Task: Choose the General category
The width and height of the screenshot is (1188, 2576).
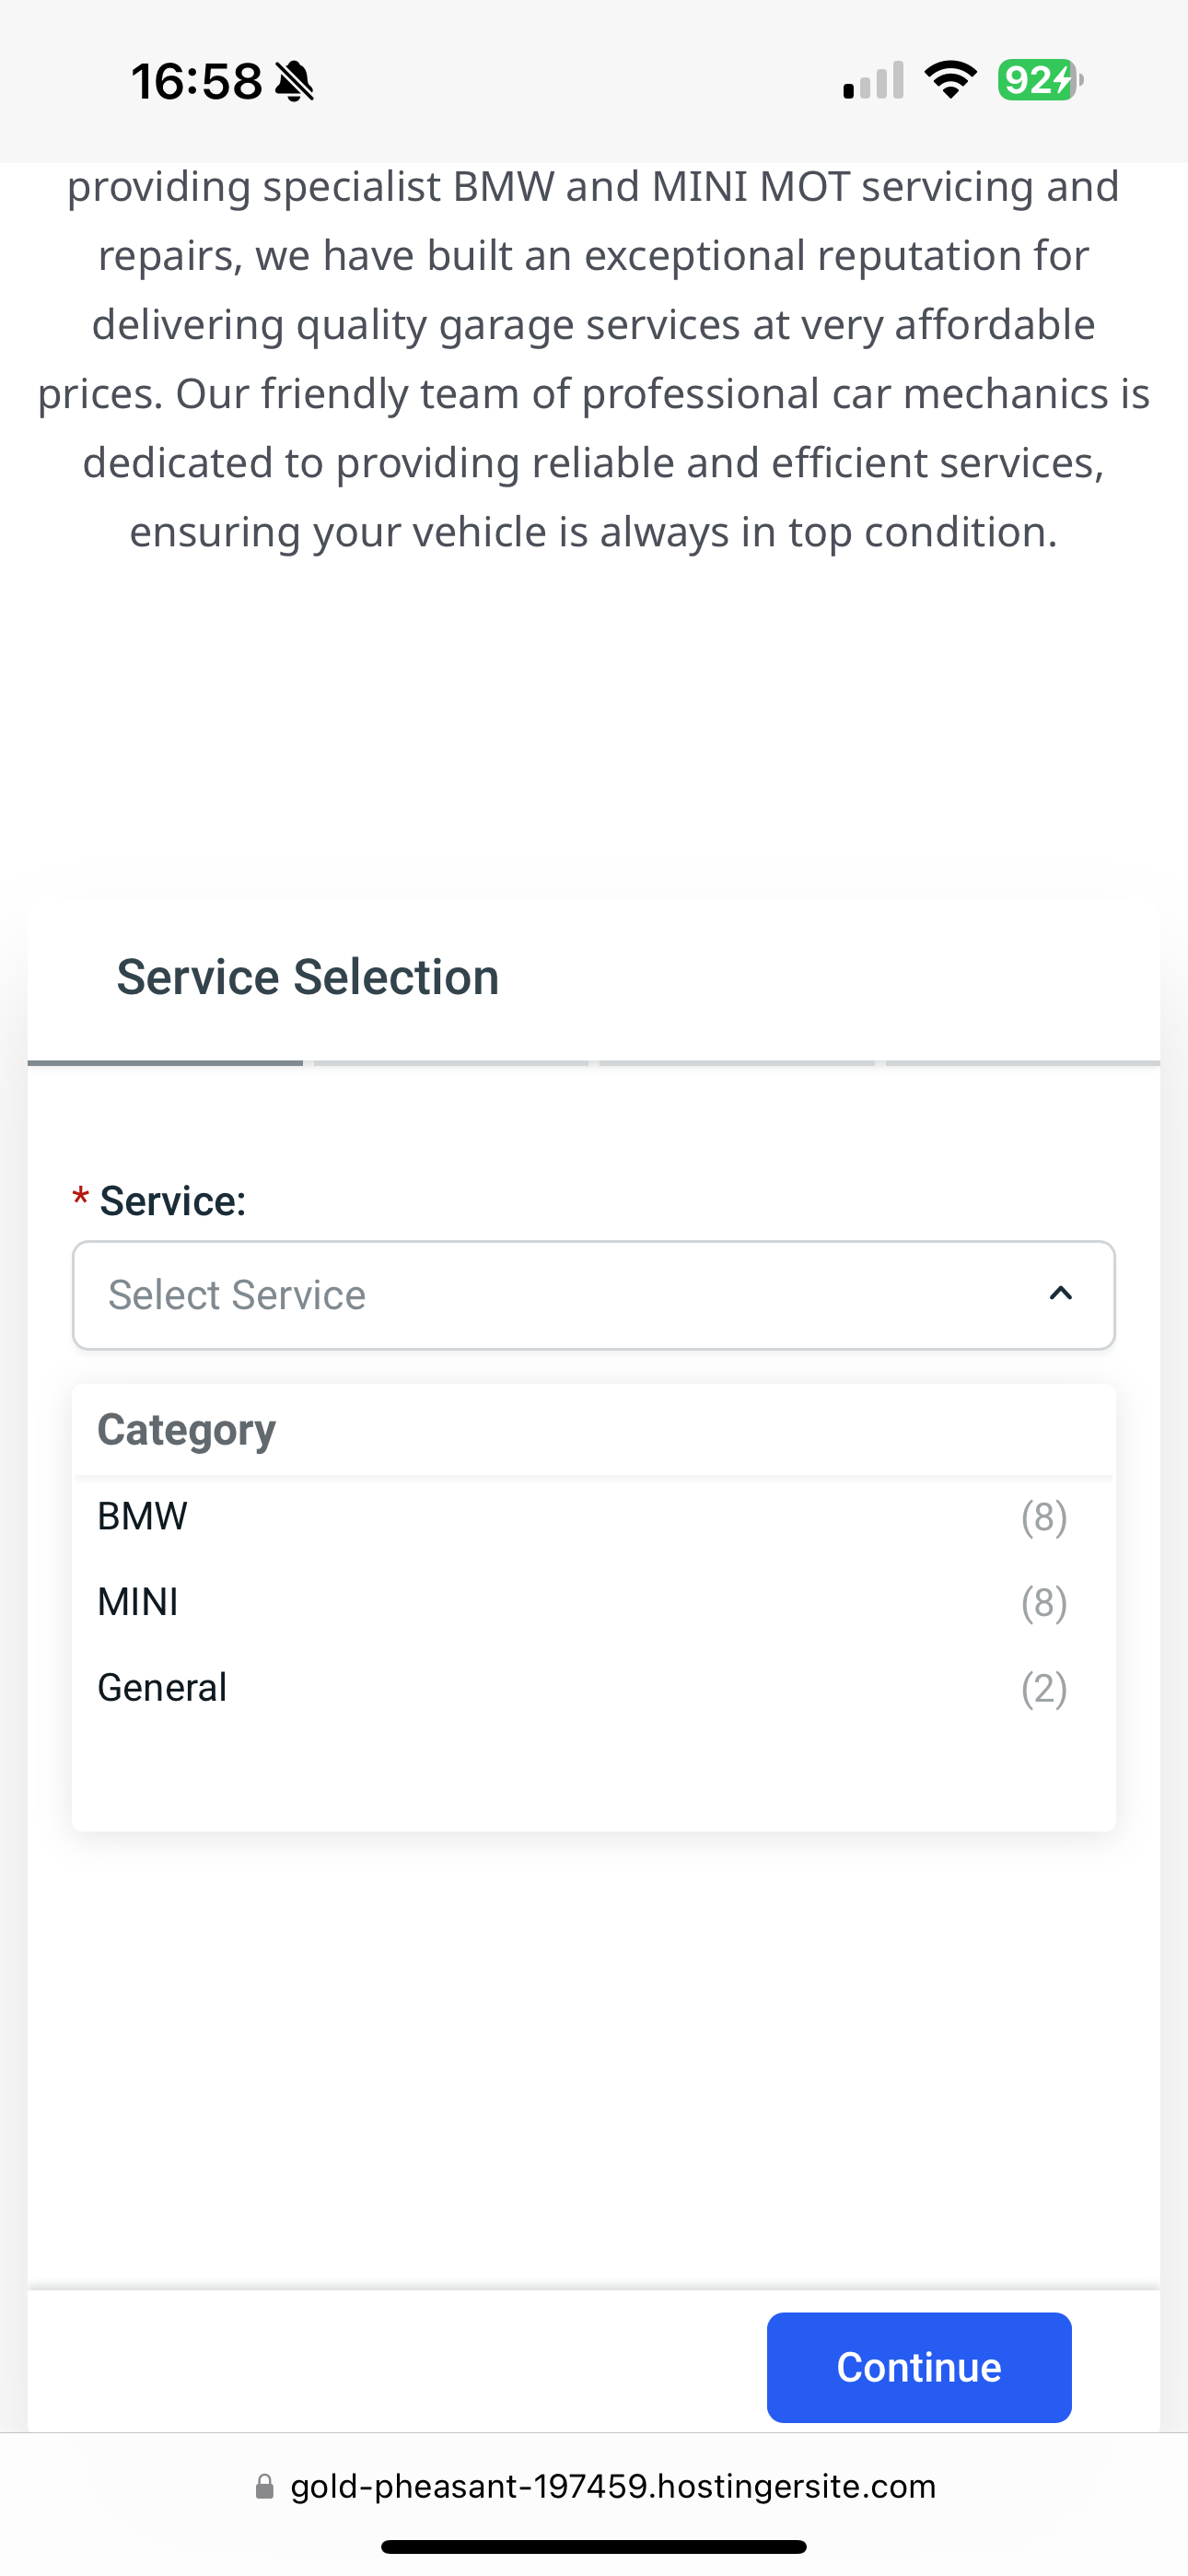Action: (594, 1688)
